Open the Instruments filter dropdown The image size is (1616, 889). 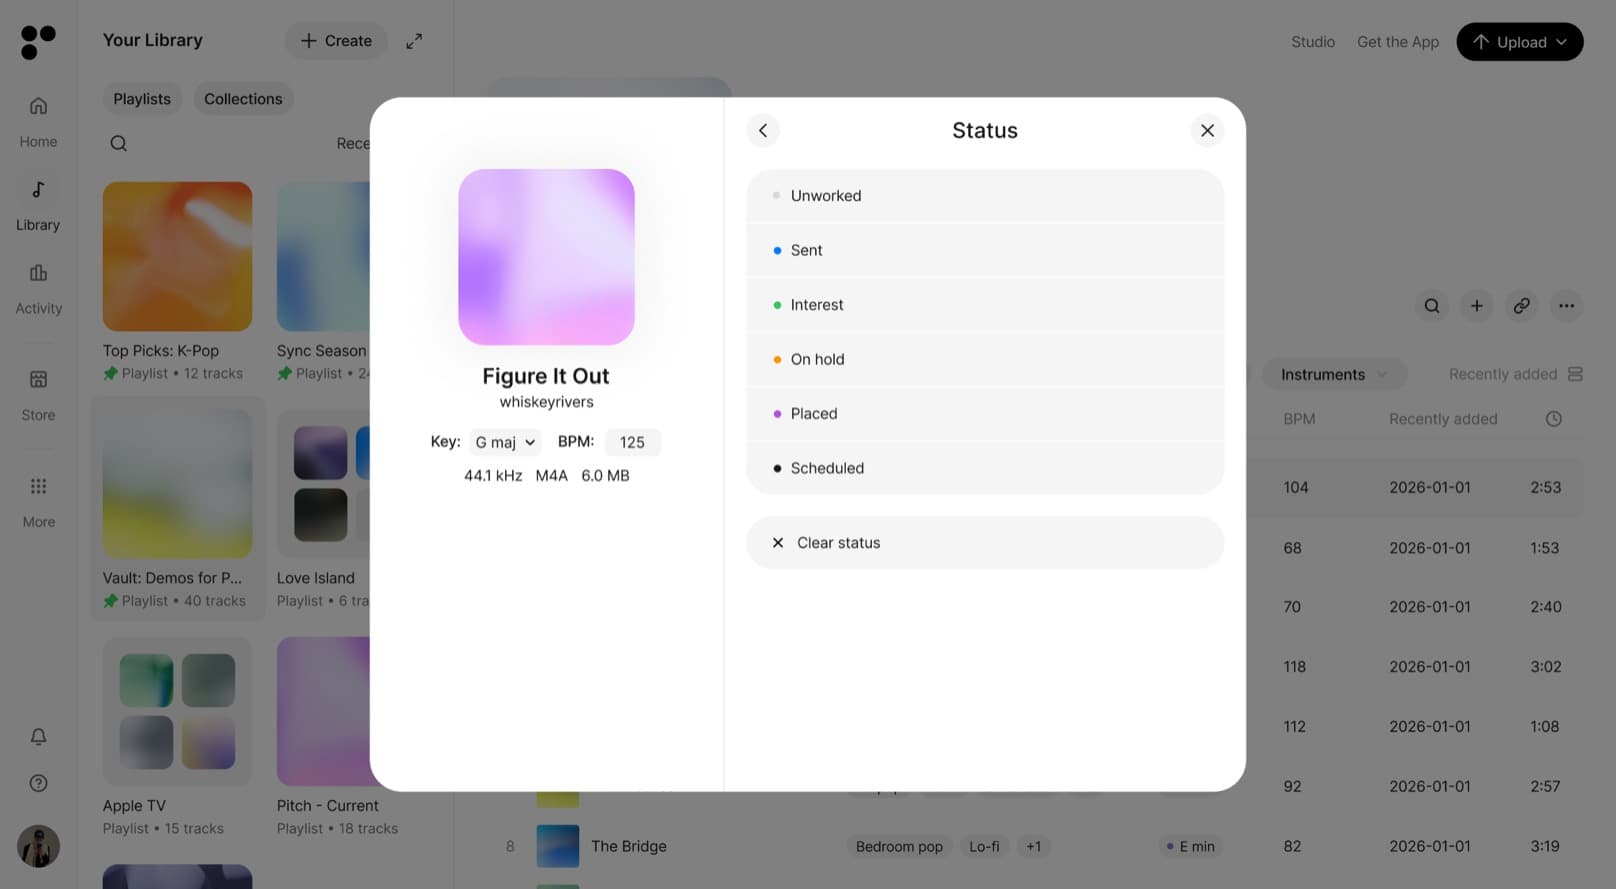[1334, 374]
